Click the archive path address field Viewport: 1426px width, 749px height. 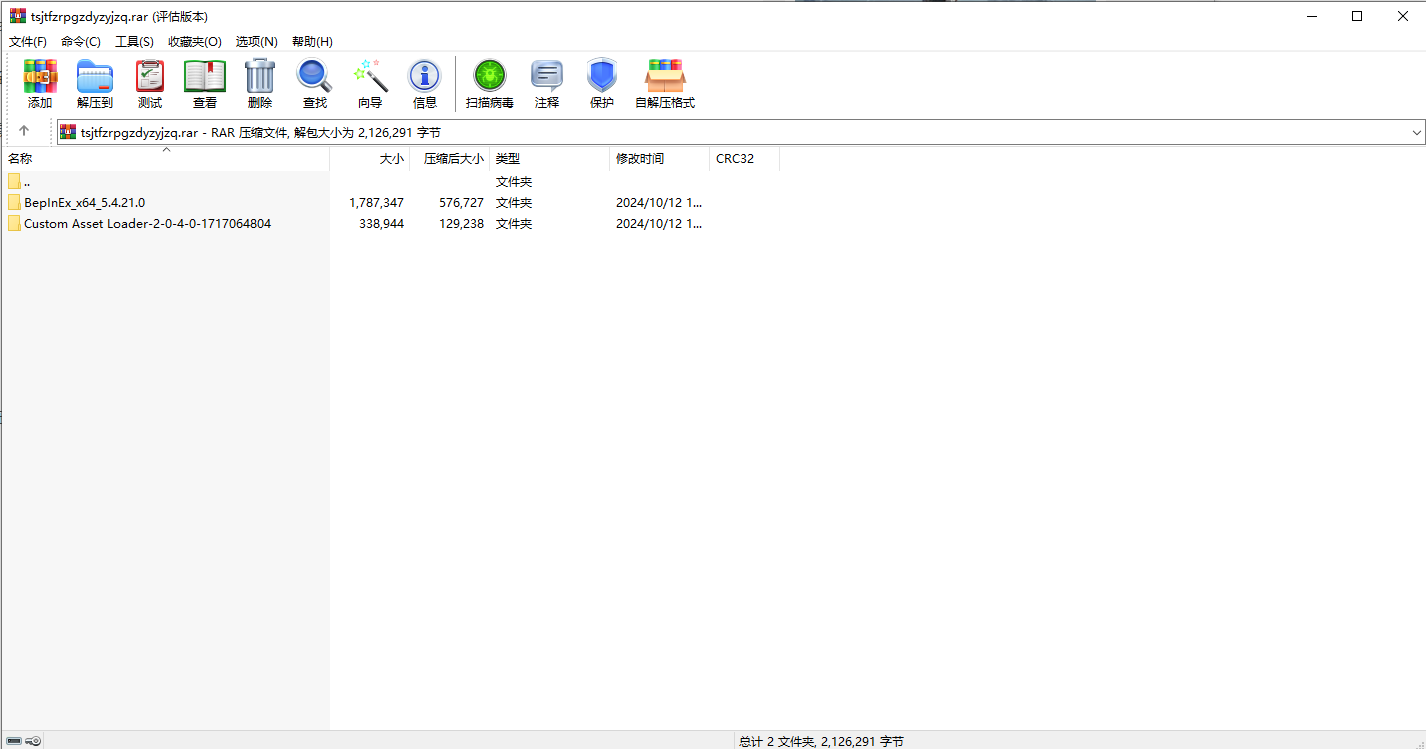(x=741, y=132)
